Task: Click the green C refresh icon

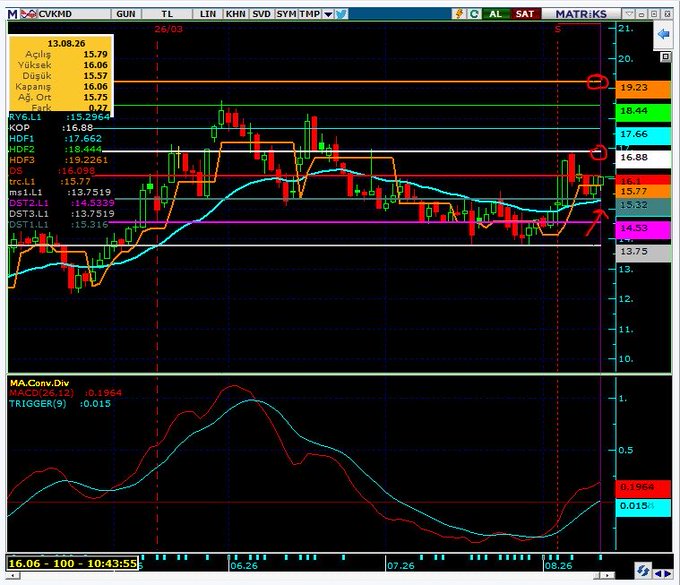Action: pos(474,14)
